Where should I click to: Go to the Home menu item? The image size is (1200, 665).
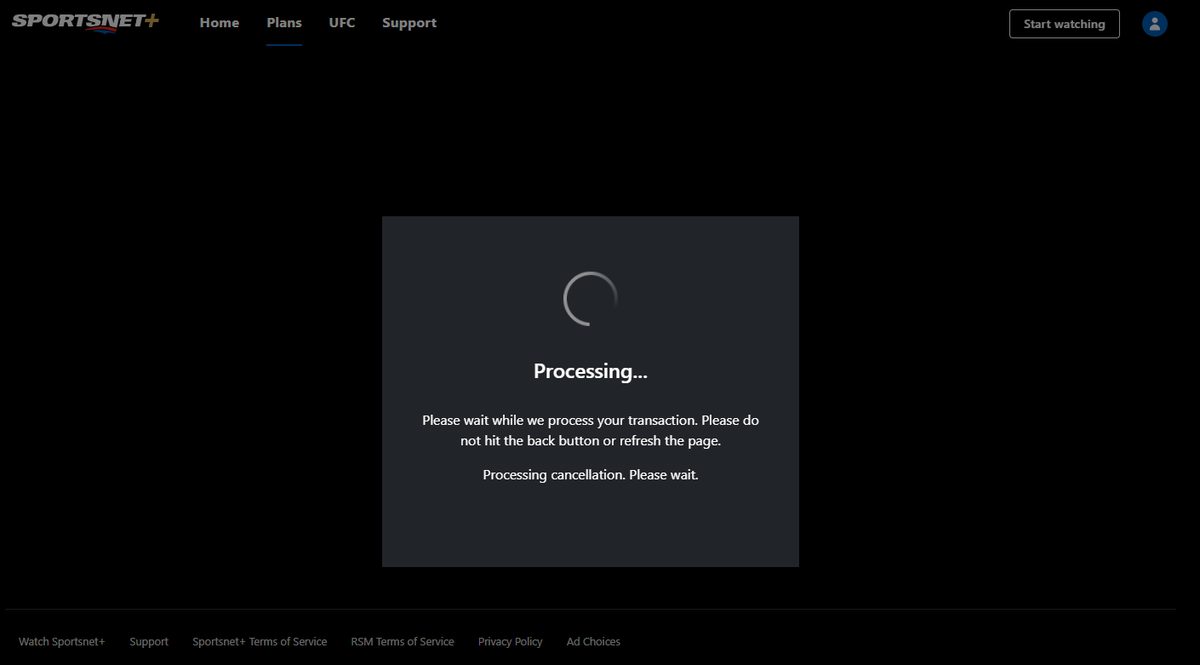tap(219, 23)
